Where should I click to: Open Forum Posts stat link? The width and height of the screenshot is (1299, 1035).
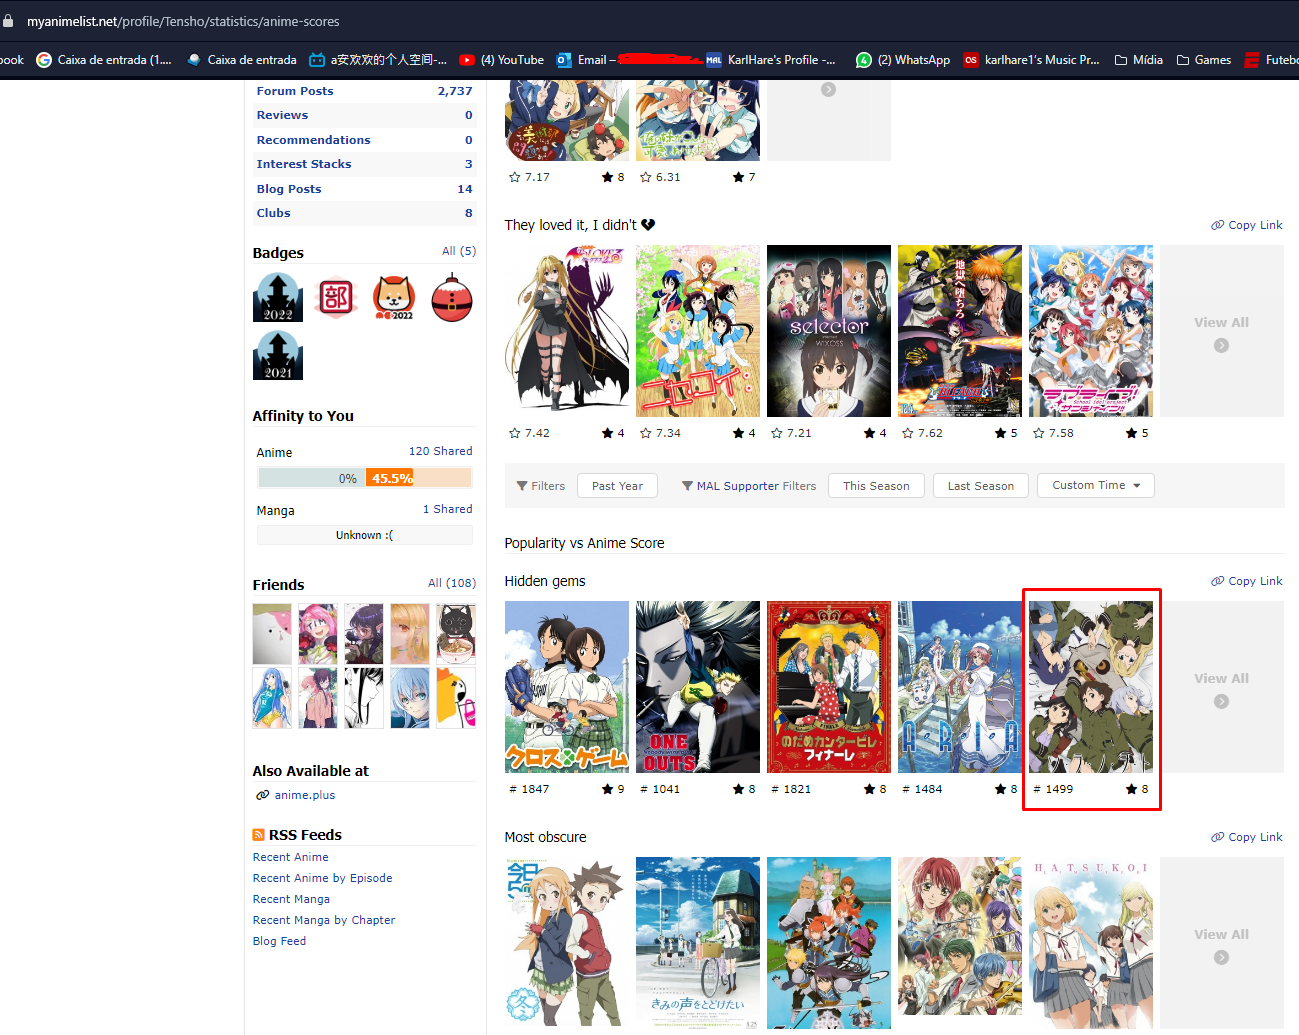pyautogui.click(x=295, y=91)
